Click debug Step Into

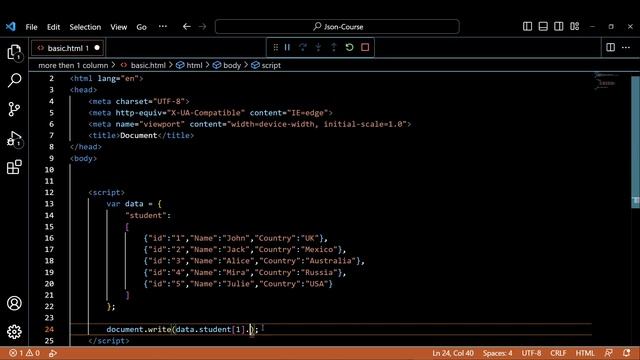tap(318, 47)
